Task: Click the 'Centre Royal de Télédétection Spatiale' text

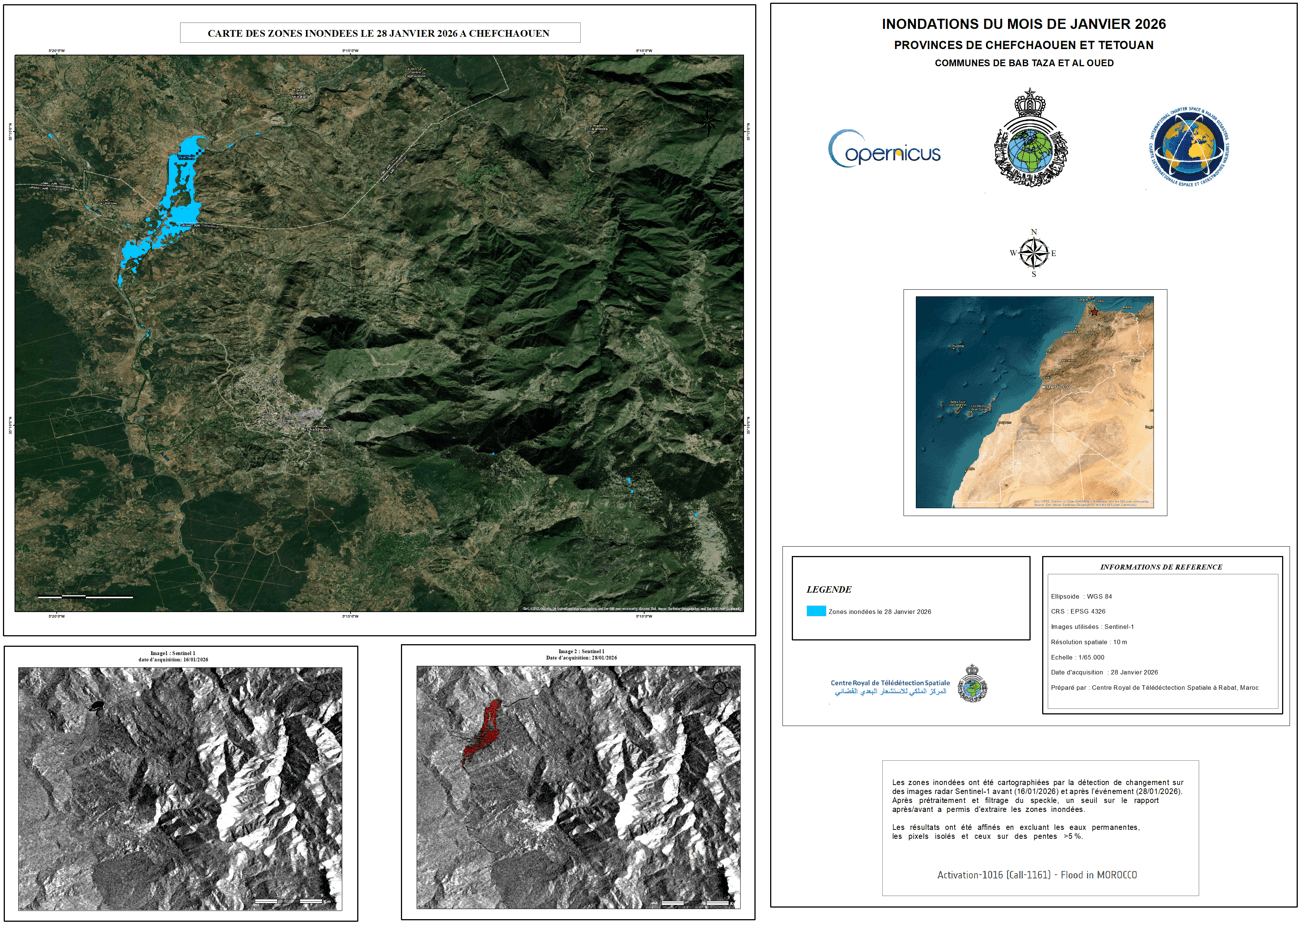Action: tap(890, 683)
